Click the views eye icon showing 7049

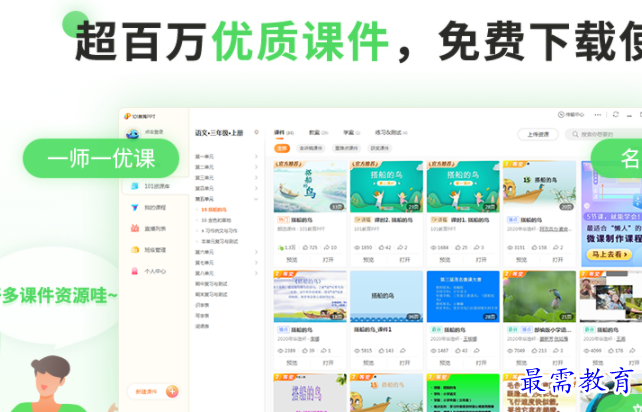(x=510, y=351)
